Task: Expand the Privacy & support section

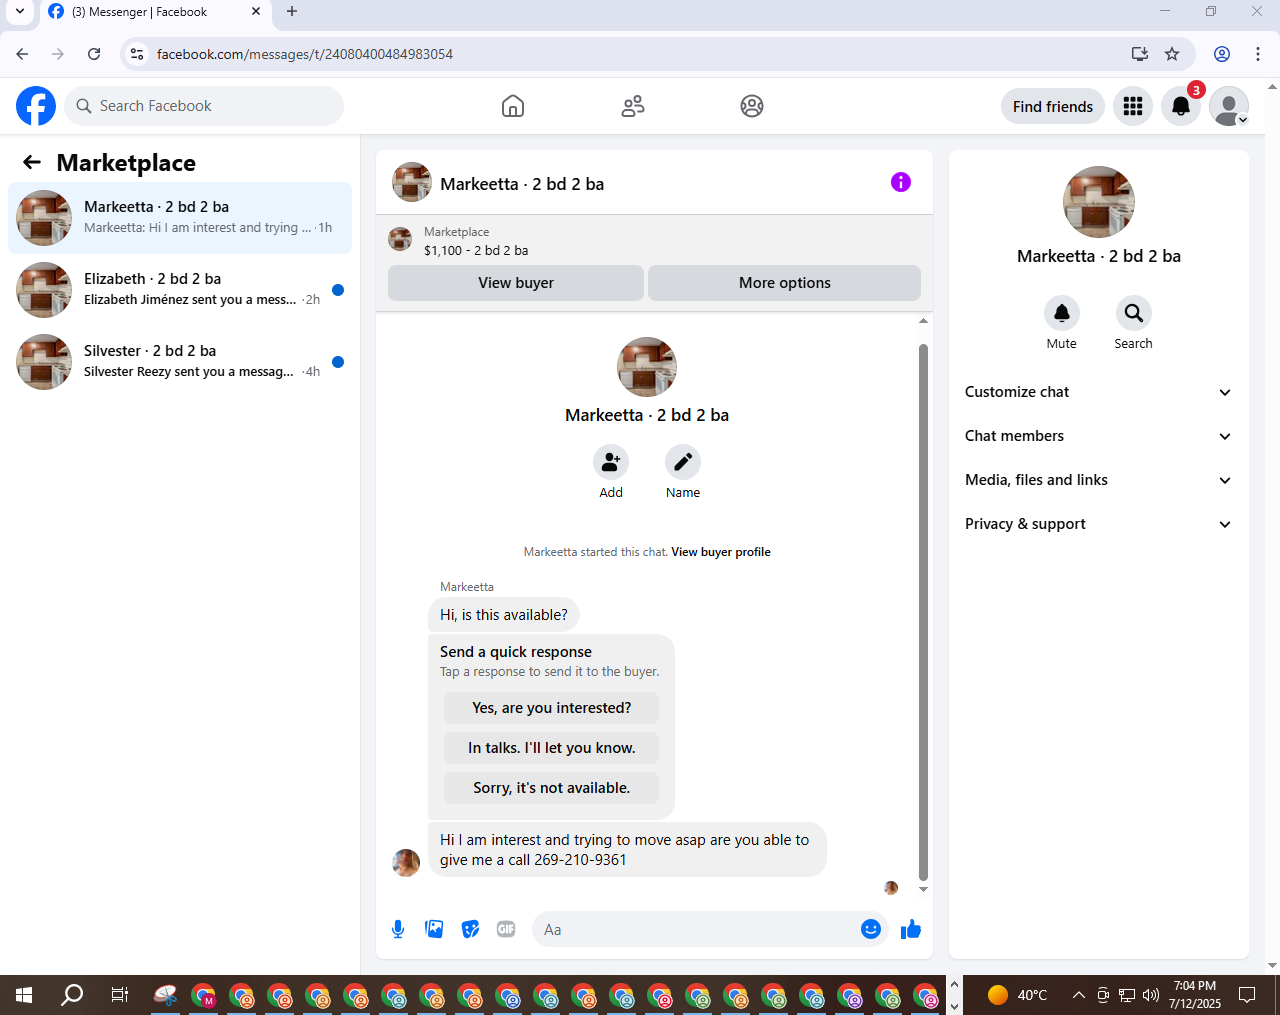Action: tap(1099, 524)
